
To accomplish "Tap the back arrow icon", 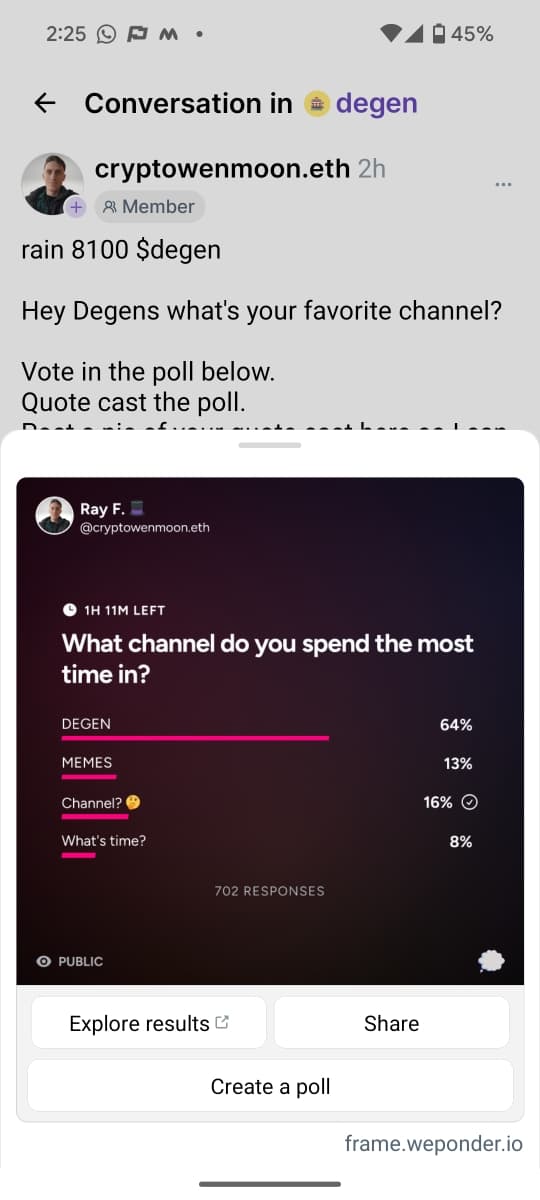I will (44, 103).
